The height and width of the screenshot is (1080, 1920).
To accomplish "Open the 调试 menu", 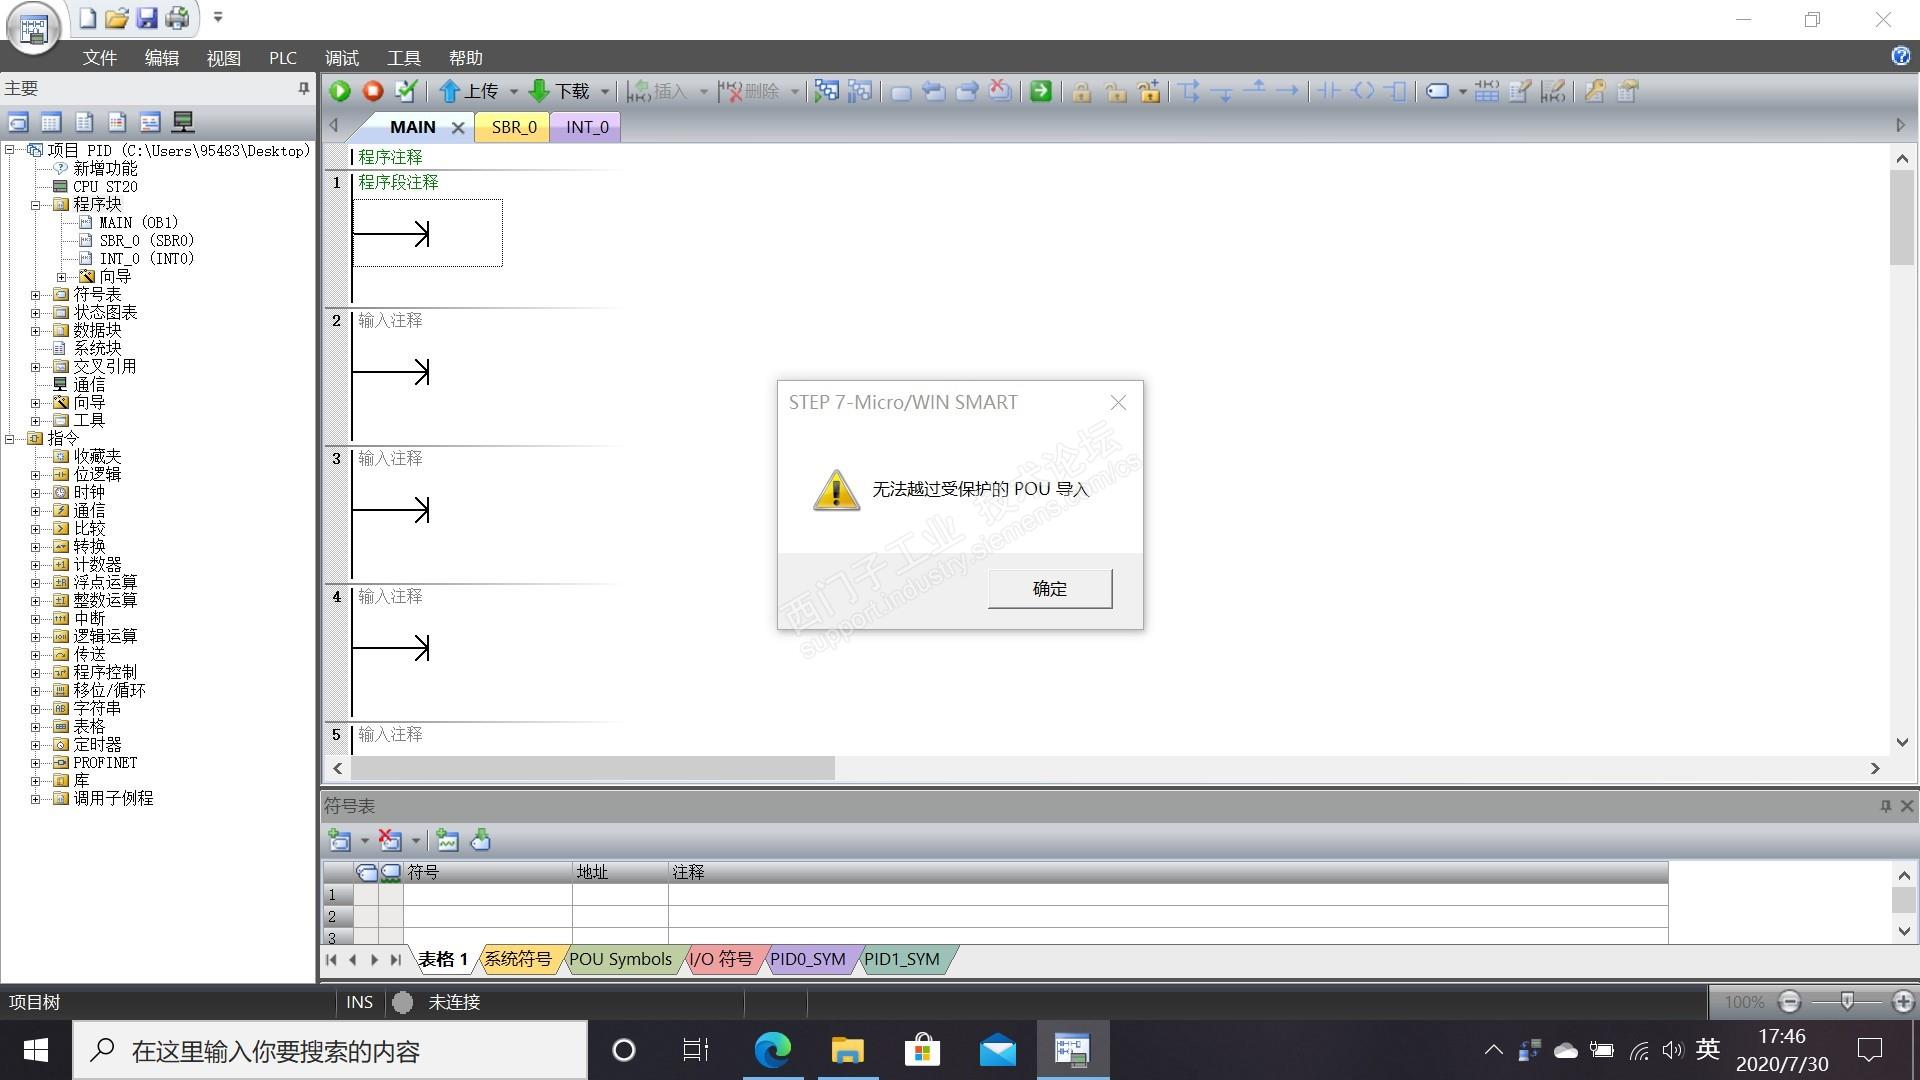I will coord(341,58).
